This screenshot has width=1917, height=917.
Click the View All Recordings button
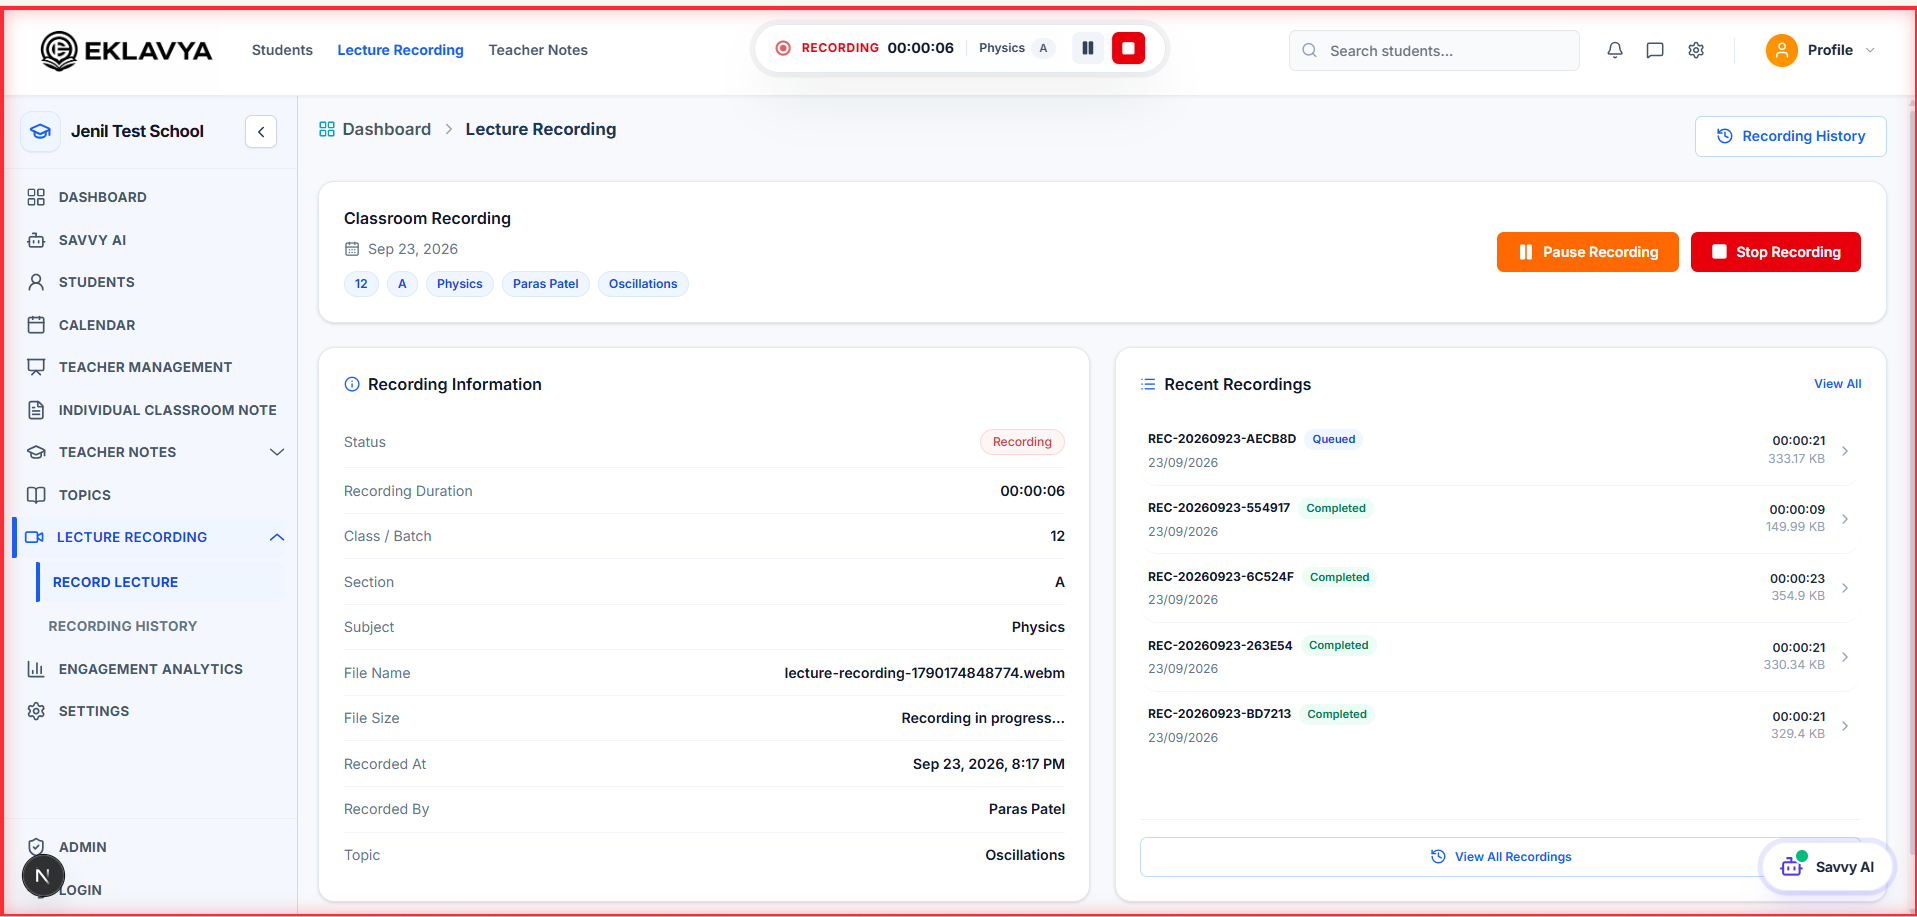tap(1500, 857)
